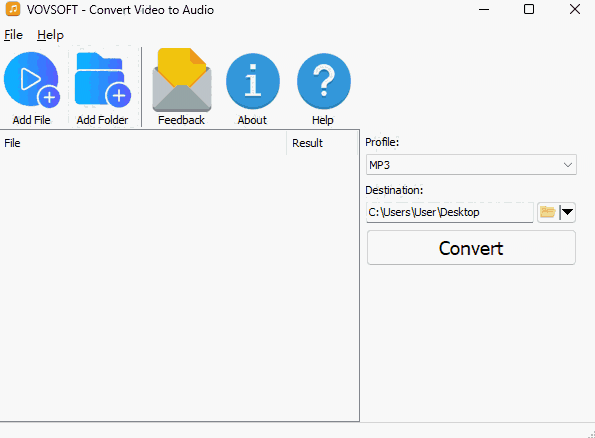This screenshot has height=438, width=595.
Task: Open the Feedback envelope icon
Action: pos(182,80)
